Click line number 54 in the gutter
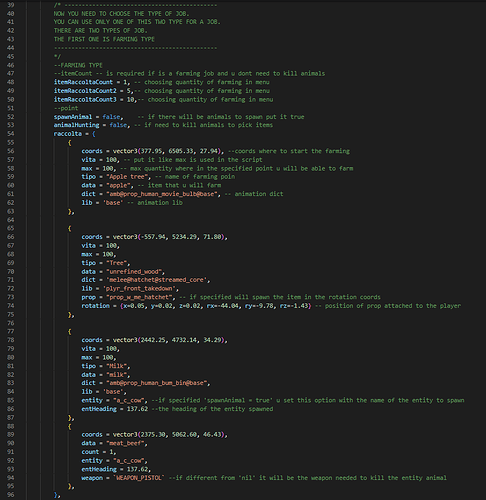Viewport: 486px width, 500px height. [11, 134]
